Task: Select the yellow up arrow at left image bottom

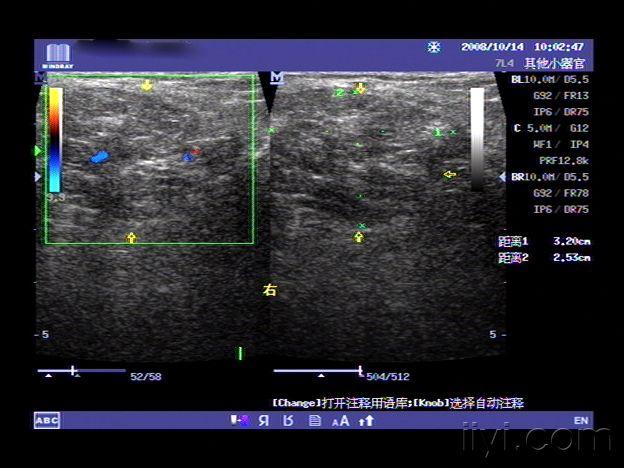Action: click(131, 238)
